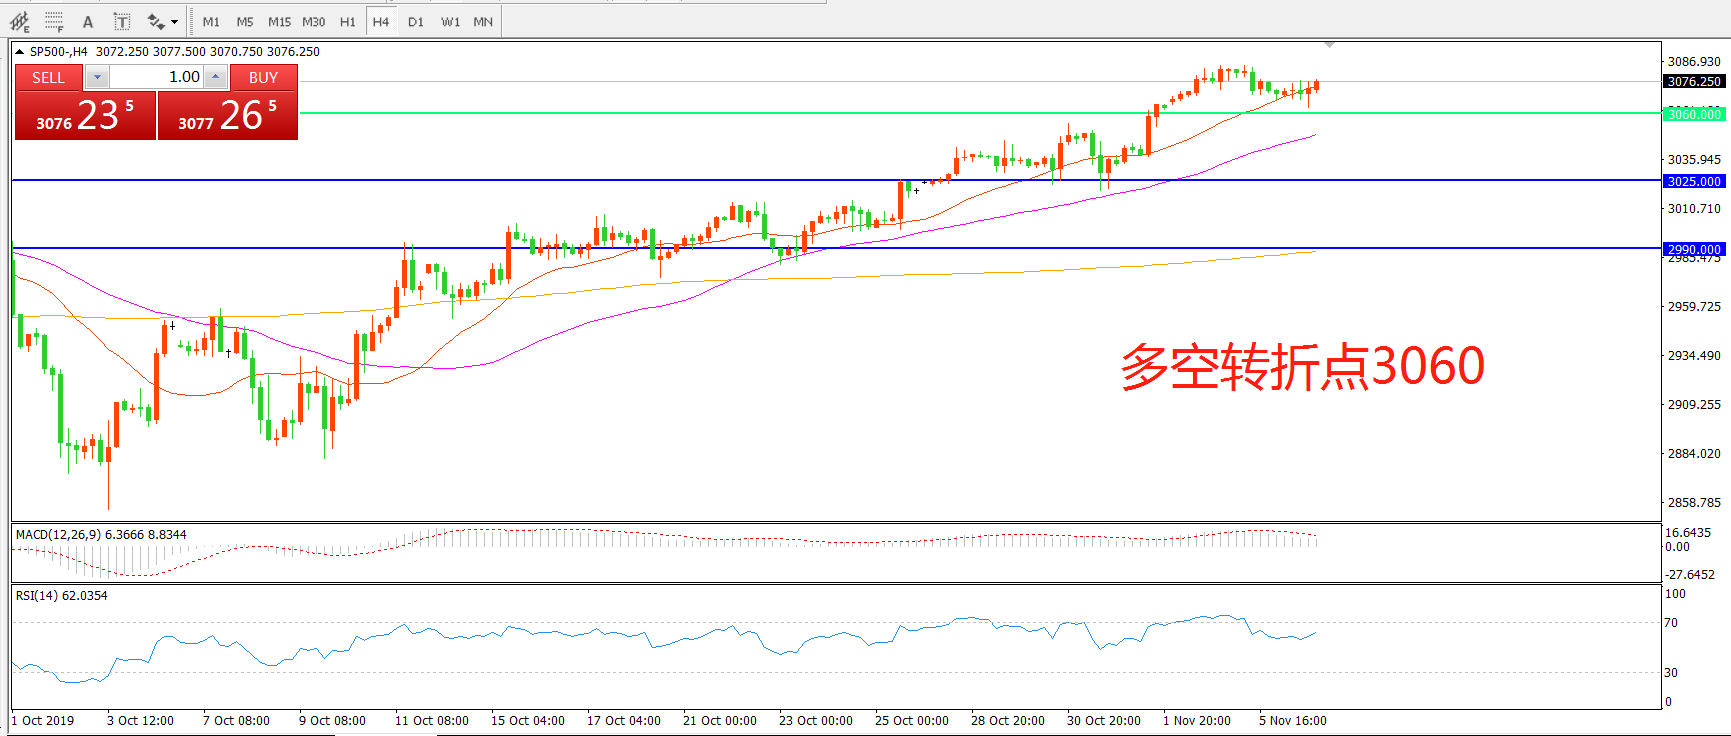Click the green 3060.000 price level label
This screenshot has width=1731, height=736.
[x=1694, y=114]
